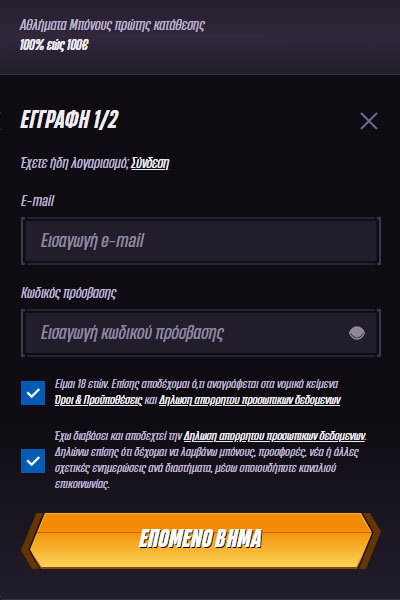Uncheck the Είμαι 18 ετών checkbox

click(x=33, y=393)
